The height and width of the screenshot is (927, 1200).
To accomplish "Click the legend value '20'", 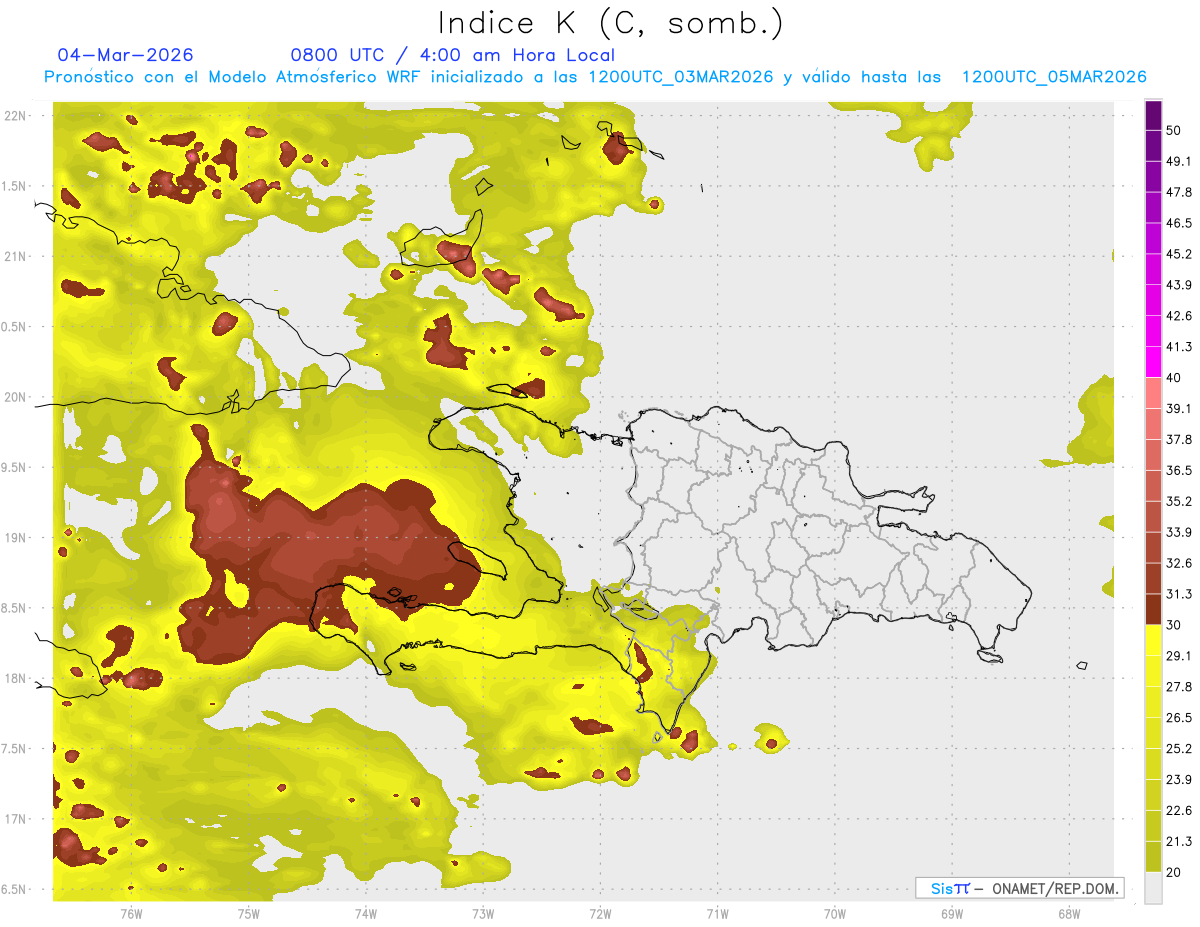I will 1175,873.
